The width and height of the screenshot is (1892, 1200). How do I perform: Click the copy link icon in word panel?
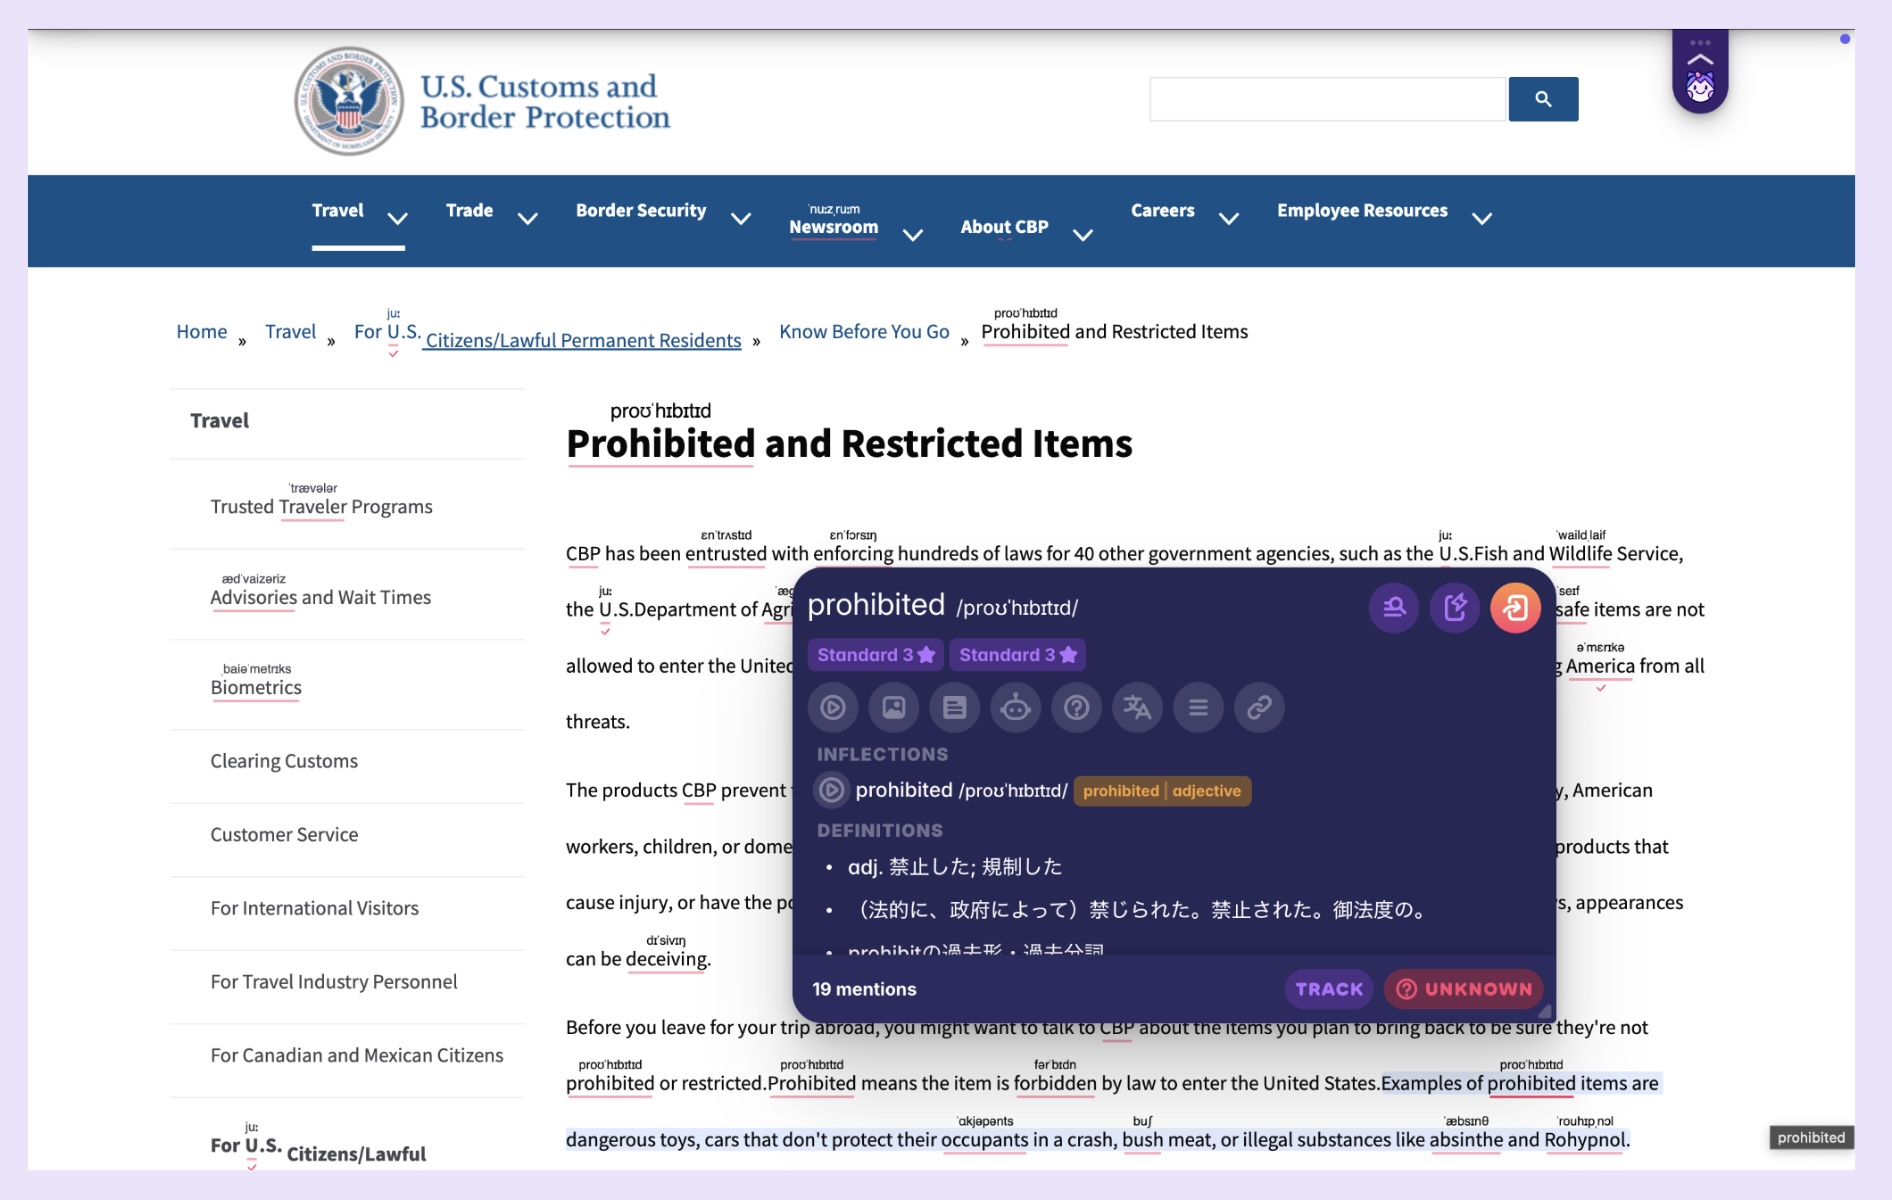(x=1259, y=707)
